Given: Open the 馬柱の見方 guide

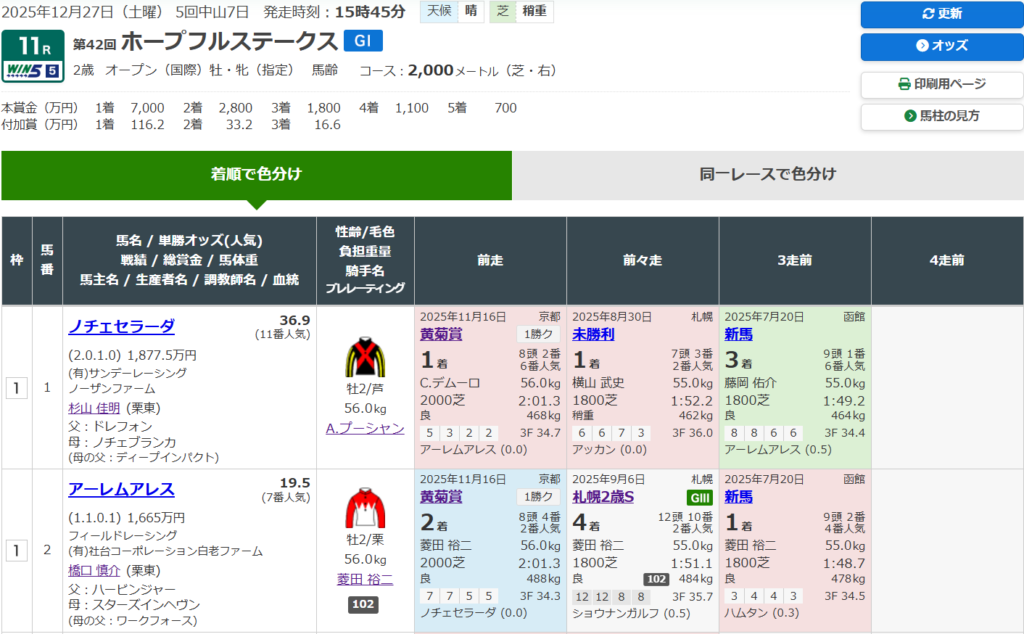Looking at the screenshot, I should point(941,116).
